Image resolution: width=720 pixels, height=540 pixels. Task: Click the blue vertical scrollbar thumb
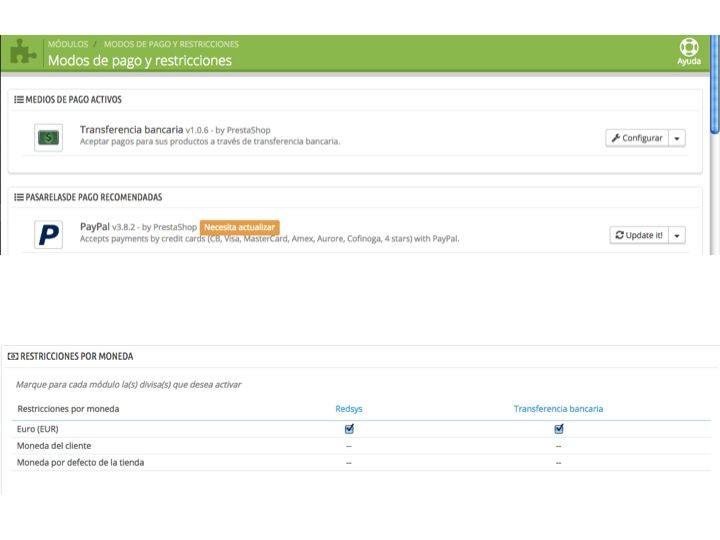point(714,85)
